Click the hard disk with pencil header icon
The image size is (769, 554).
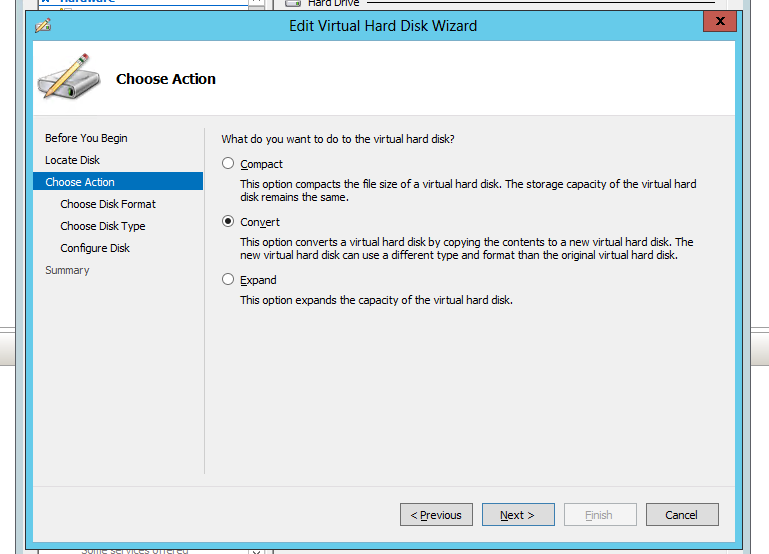[x=69, y=79]
